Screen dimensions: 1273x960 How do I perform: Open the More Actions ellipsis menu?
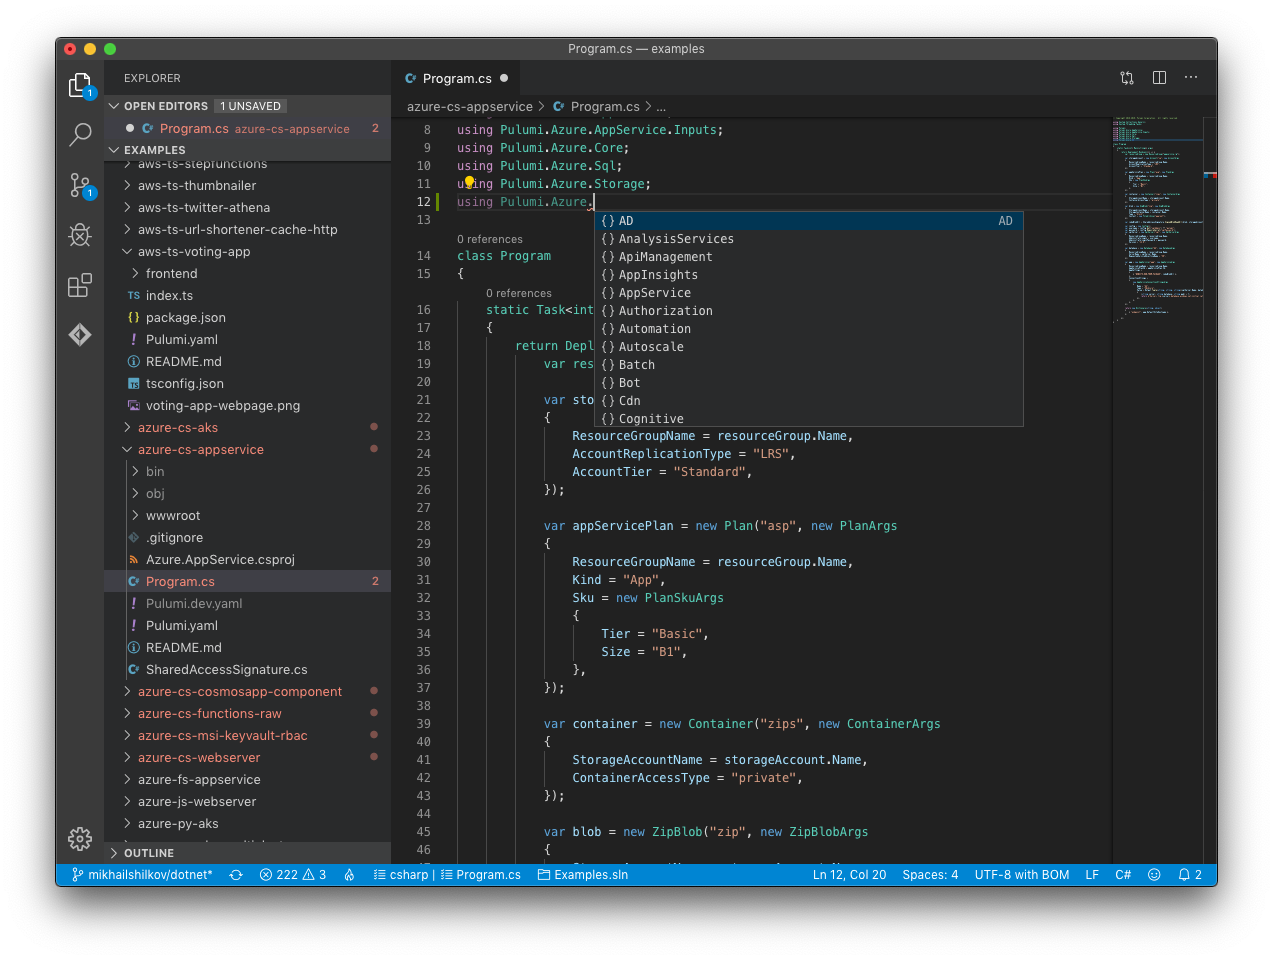(x=1191, y=77)
